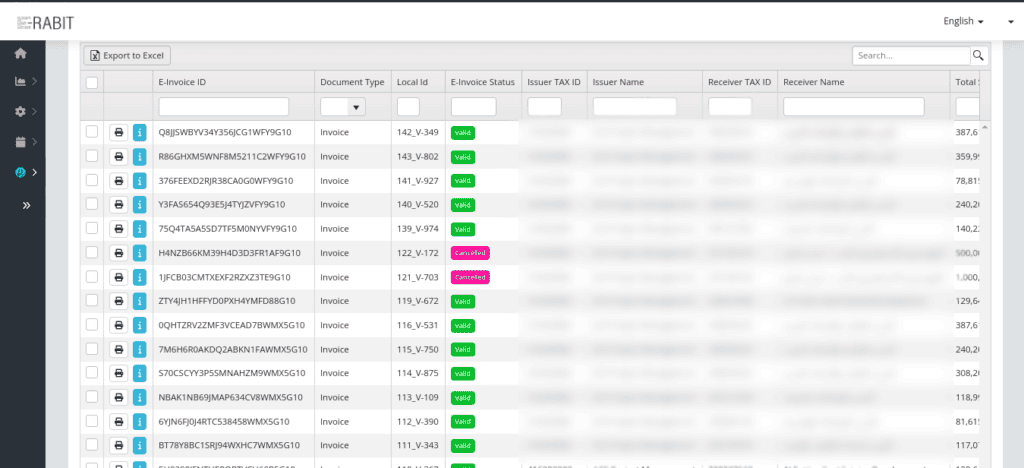Screen dimensions: 1024x468
Task: Show info for invoice 143_V-802
Action: (139, 156)
